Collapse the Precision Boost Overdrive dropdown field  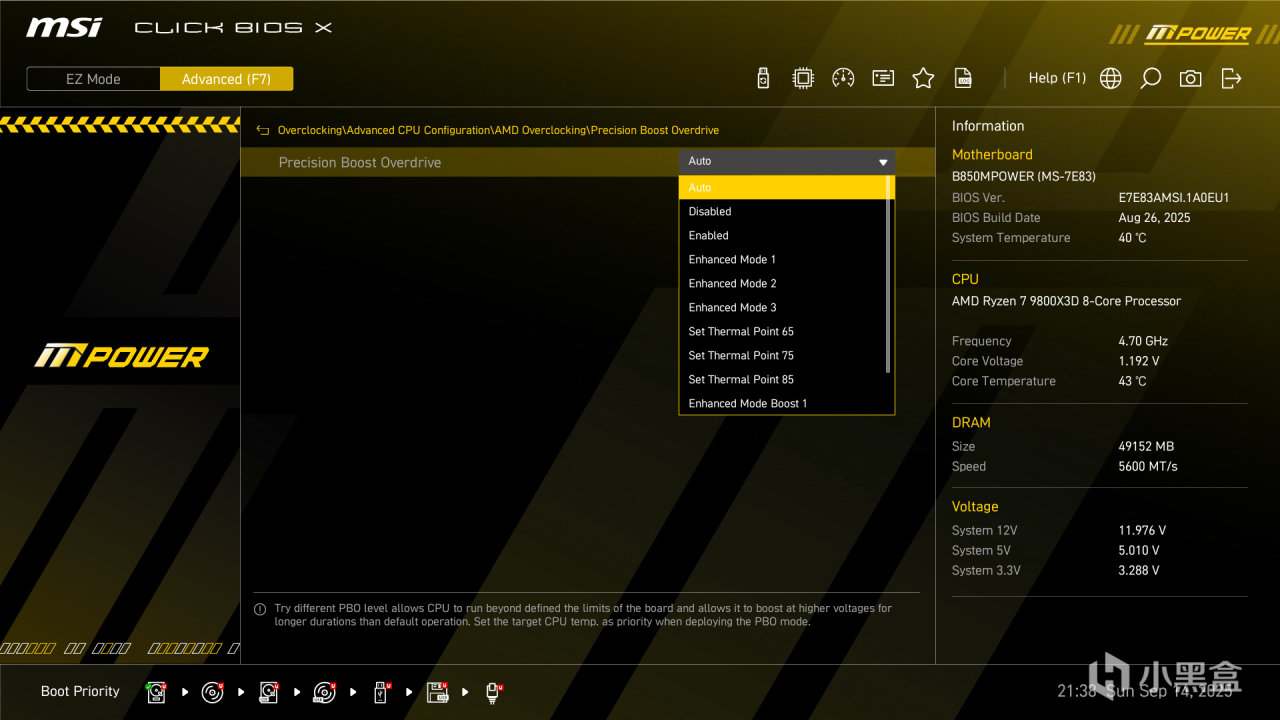[x=787, y=162]
